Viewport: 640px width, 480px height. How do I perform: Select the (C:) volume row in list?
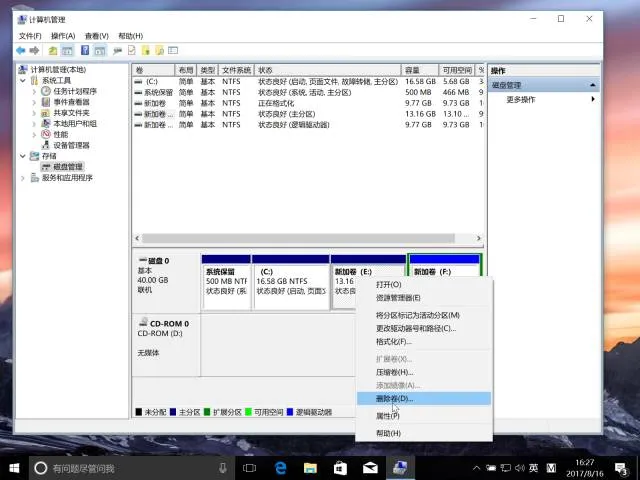coord(309,82)
